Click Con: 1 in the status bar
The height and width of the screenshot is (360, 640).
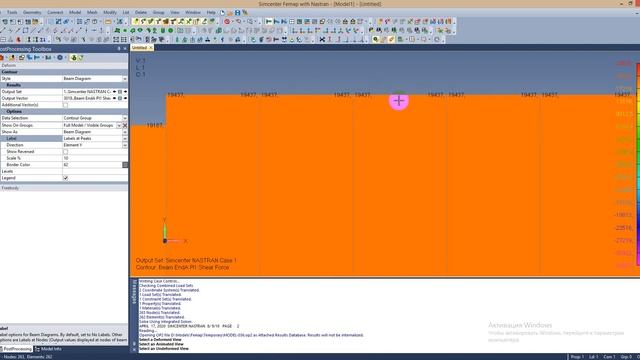[609, 357]
